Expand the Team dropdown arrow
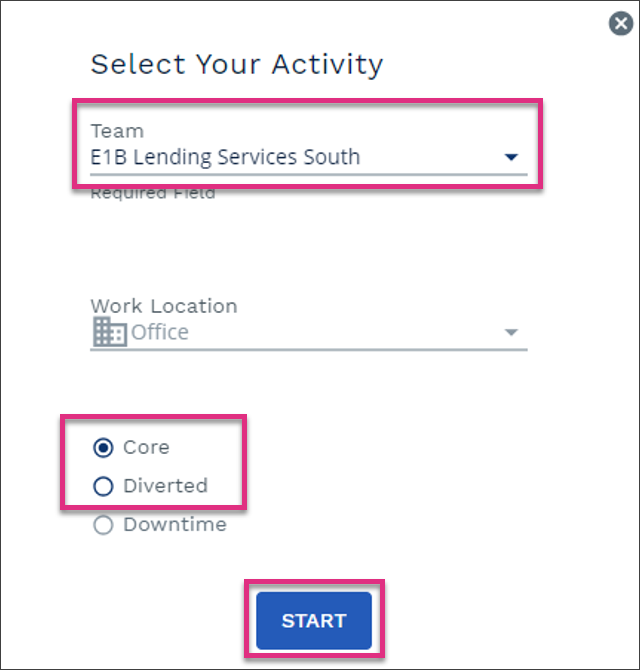 point(511,157)
